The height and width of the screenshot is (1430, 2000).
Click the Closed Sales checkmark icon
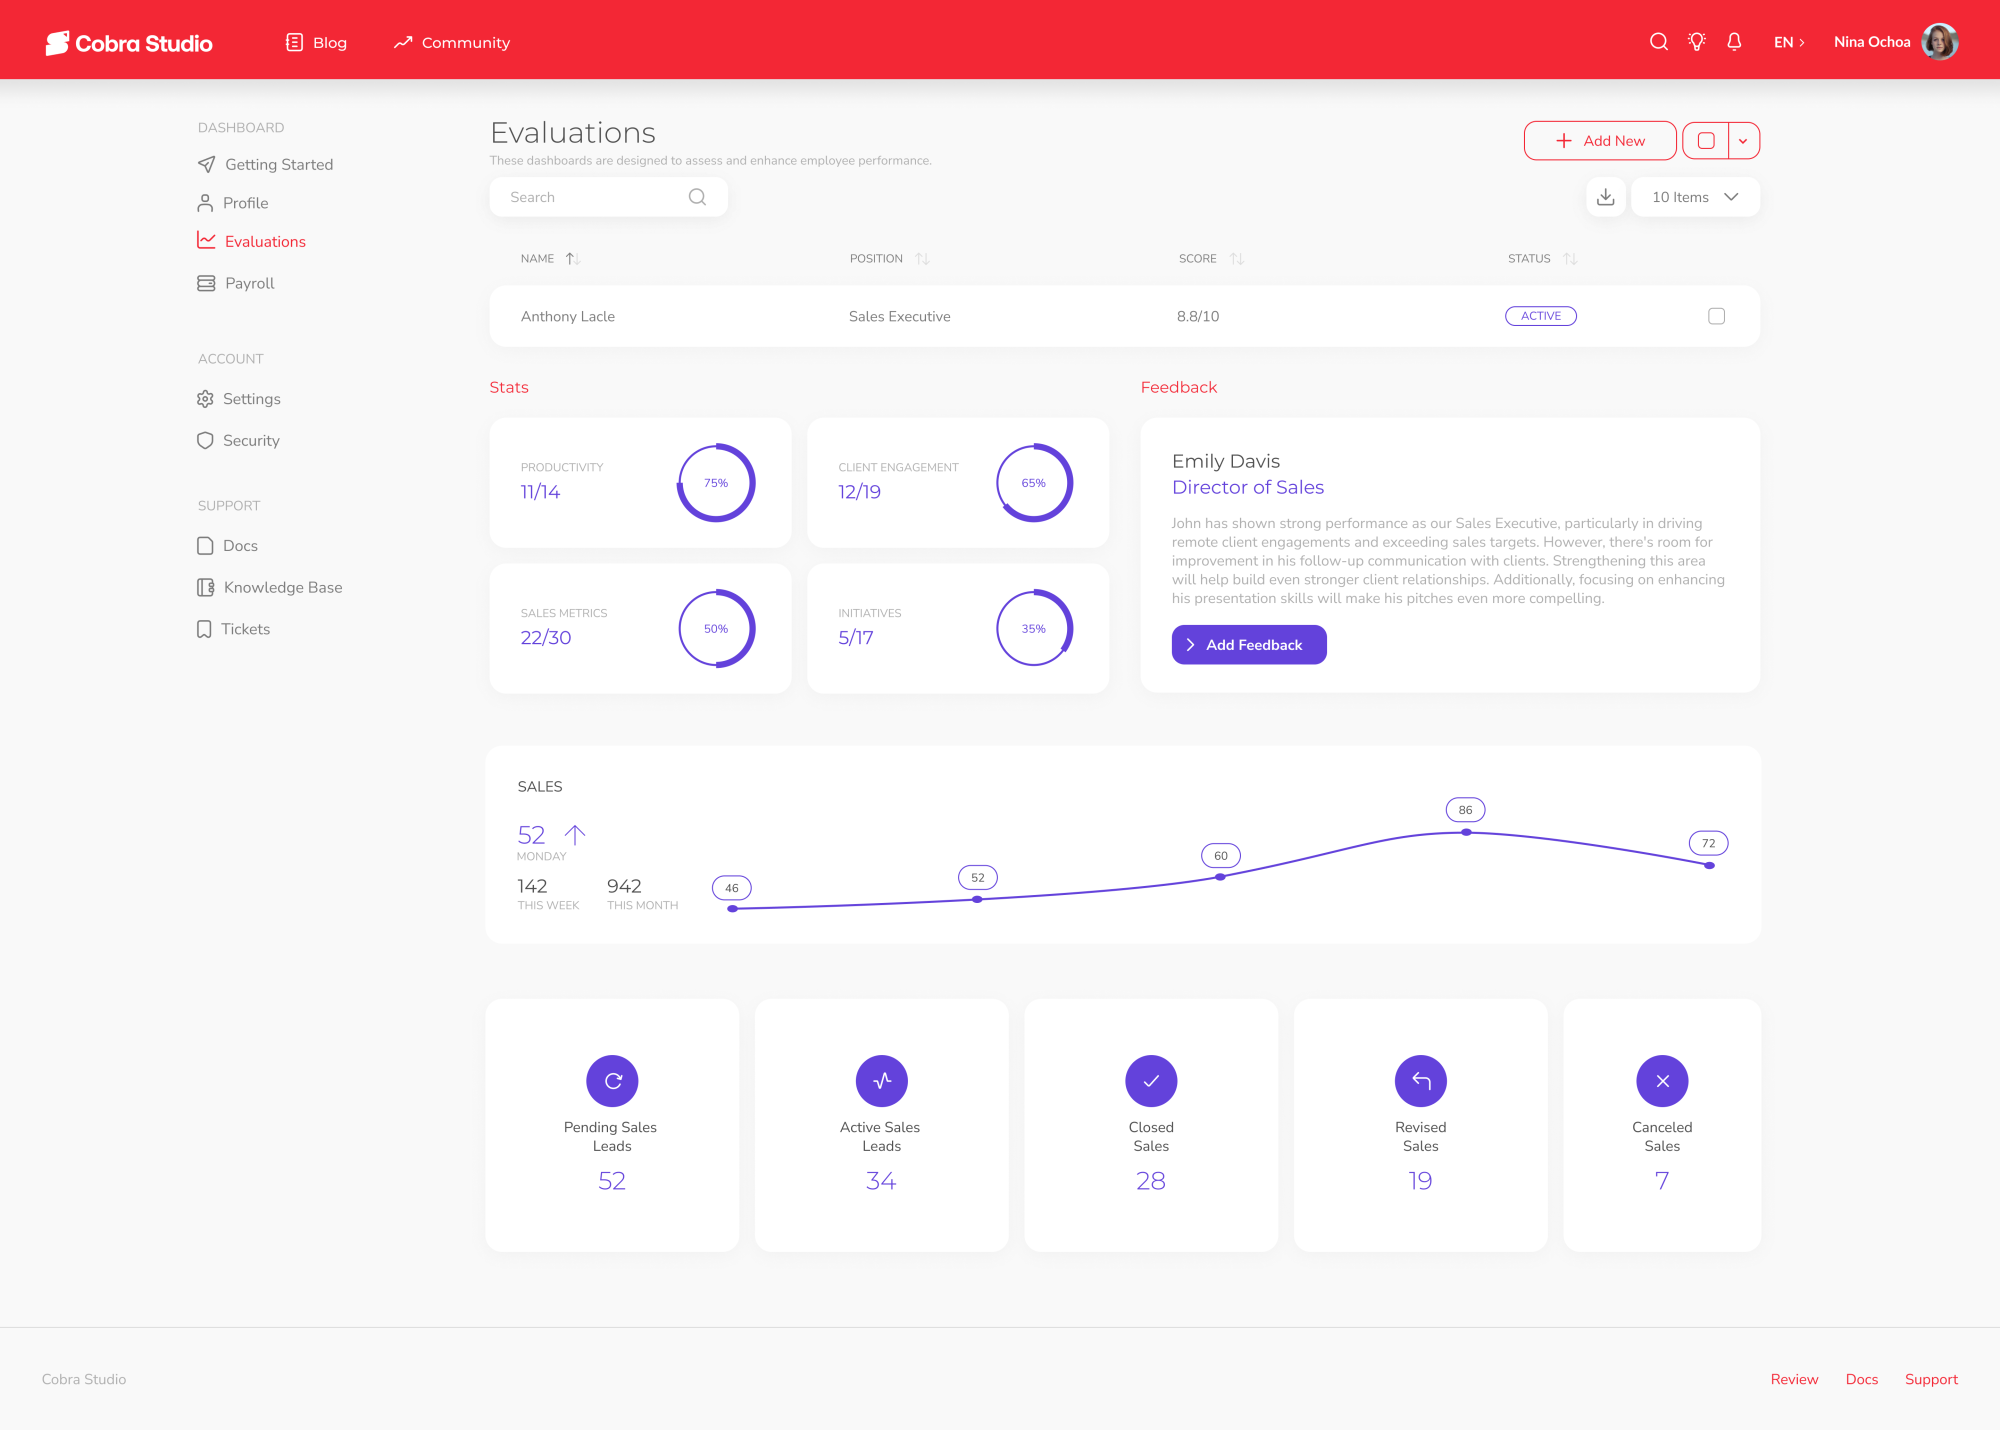1151,1081
